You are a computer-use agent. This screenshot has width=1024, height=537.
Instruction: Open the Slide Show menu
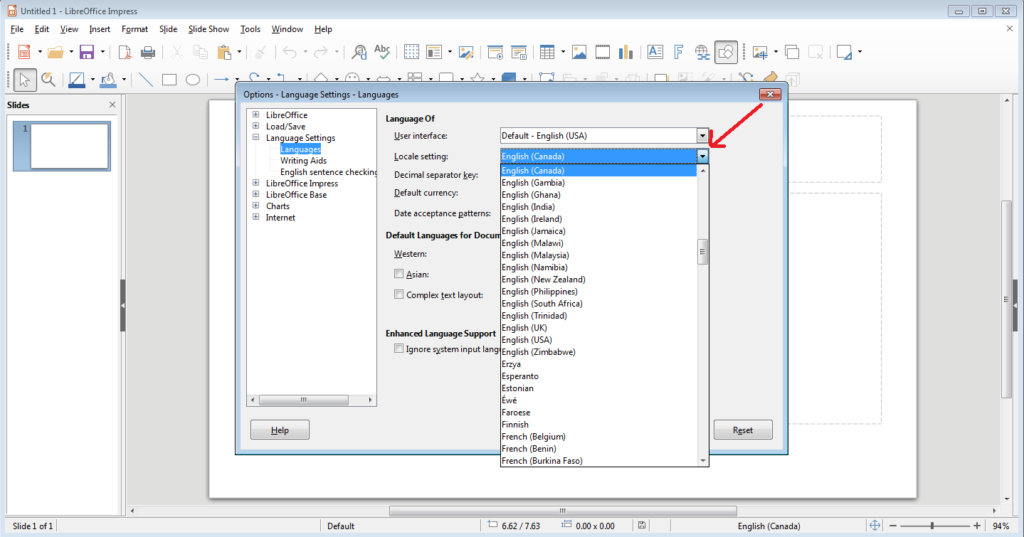coord(208,29)
